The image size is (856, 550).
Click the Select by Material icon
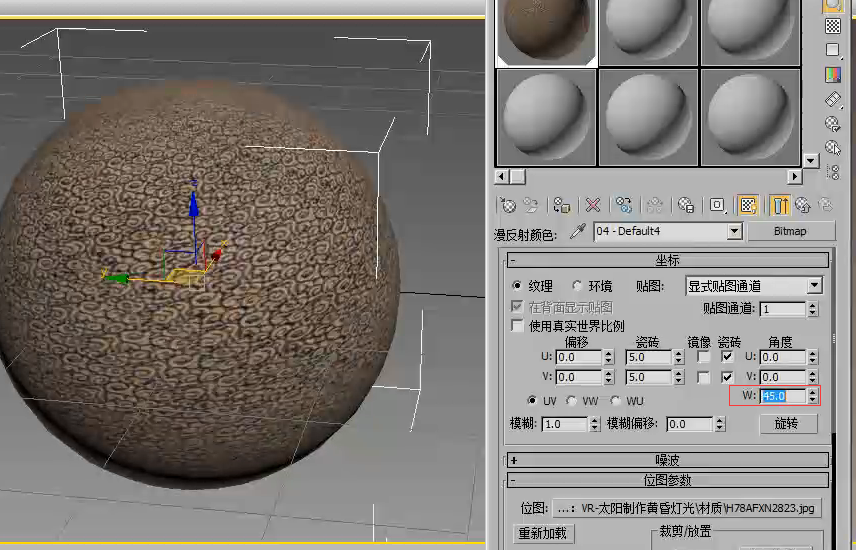(833, 148)
